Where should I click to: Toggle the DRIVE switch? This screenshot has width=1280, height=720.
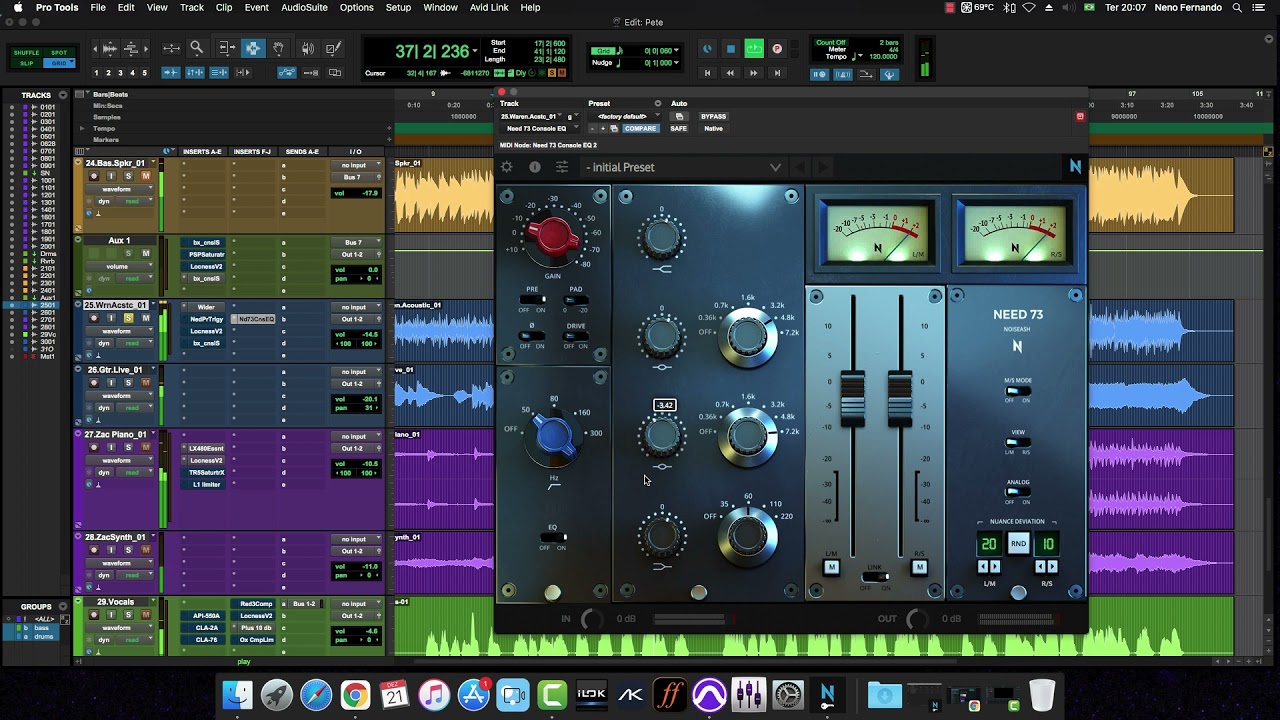pyautogui.click(x=576, y=336)
